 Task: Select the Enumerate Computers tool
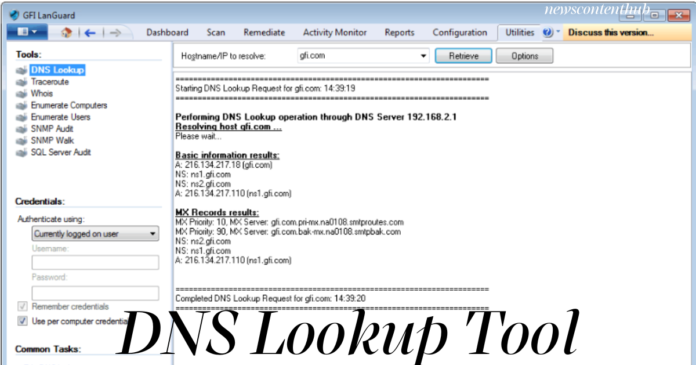point(69,105)
